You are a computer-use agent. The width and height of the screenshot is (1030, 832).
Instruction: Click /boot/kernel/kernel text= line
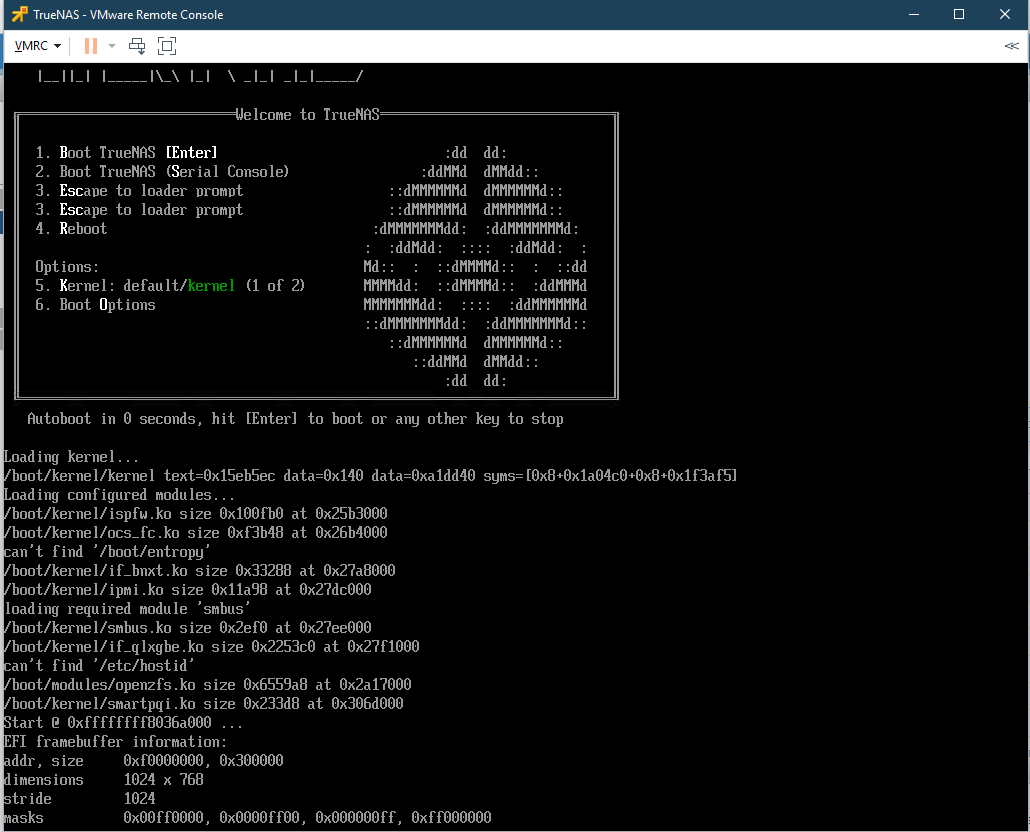[x=370, y=476]
